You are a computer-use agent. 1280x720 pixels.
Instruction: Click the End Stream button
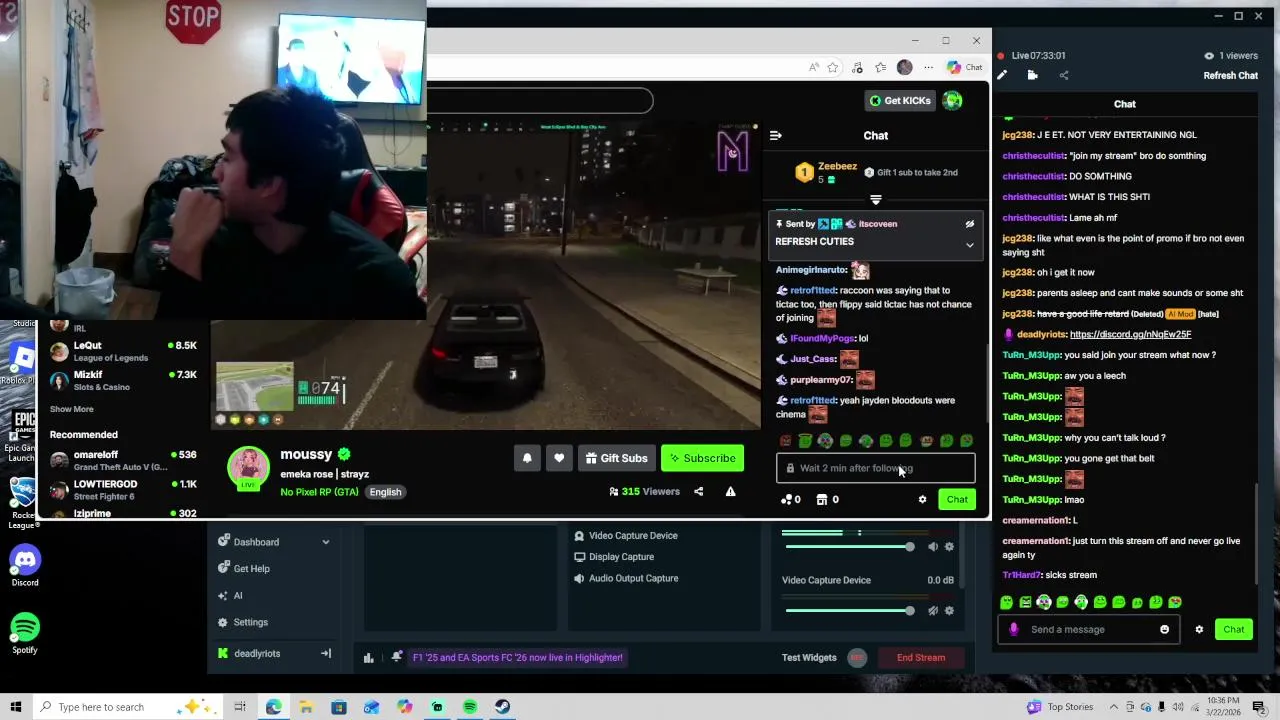[920, 657]
